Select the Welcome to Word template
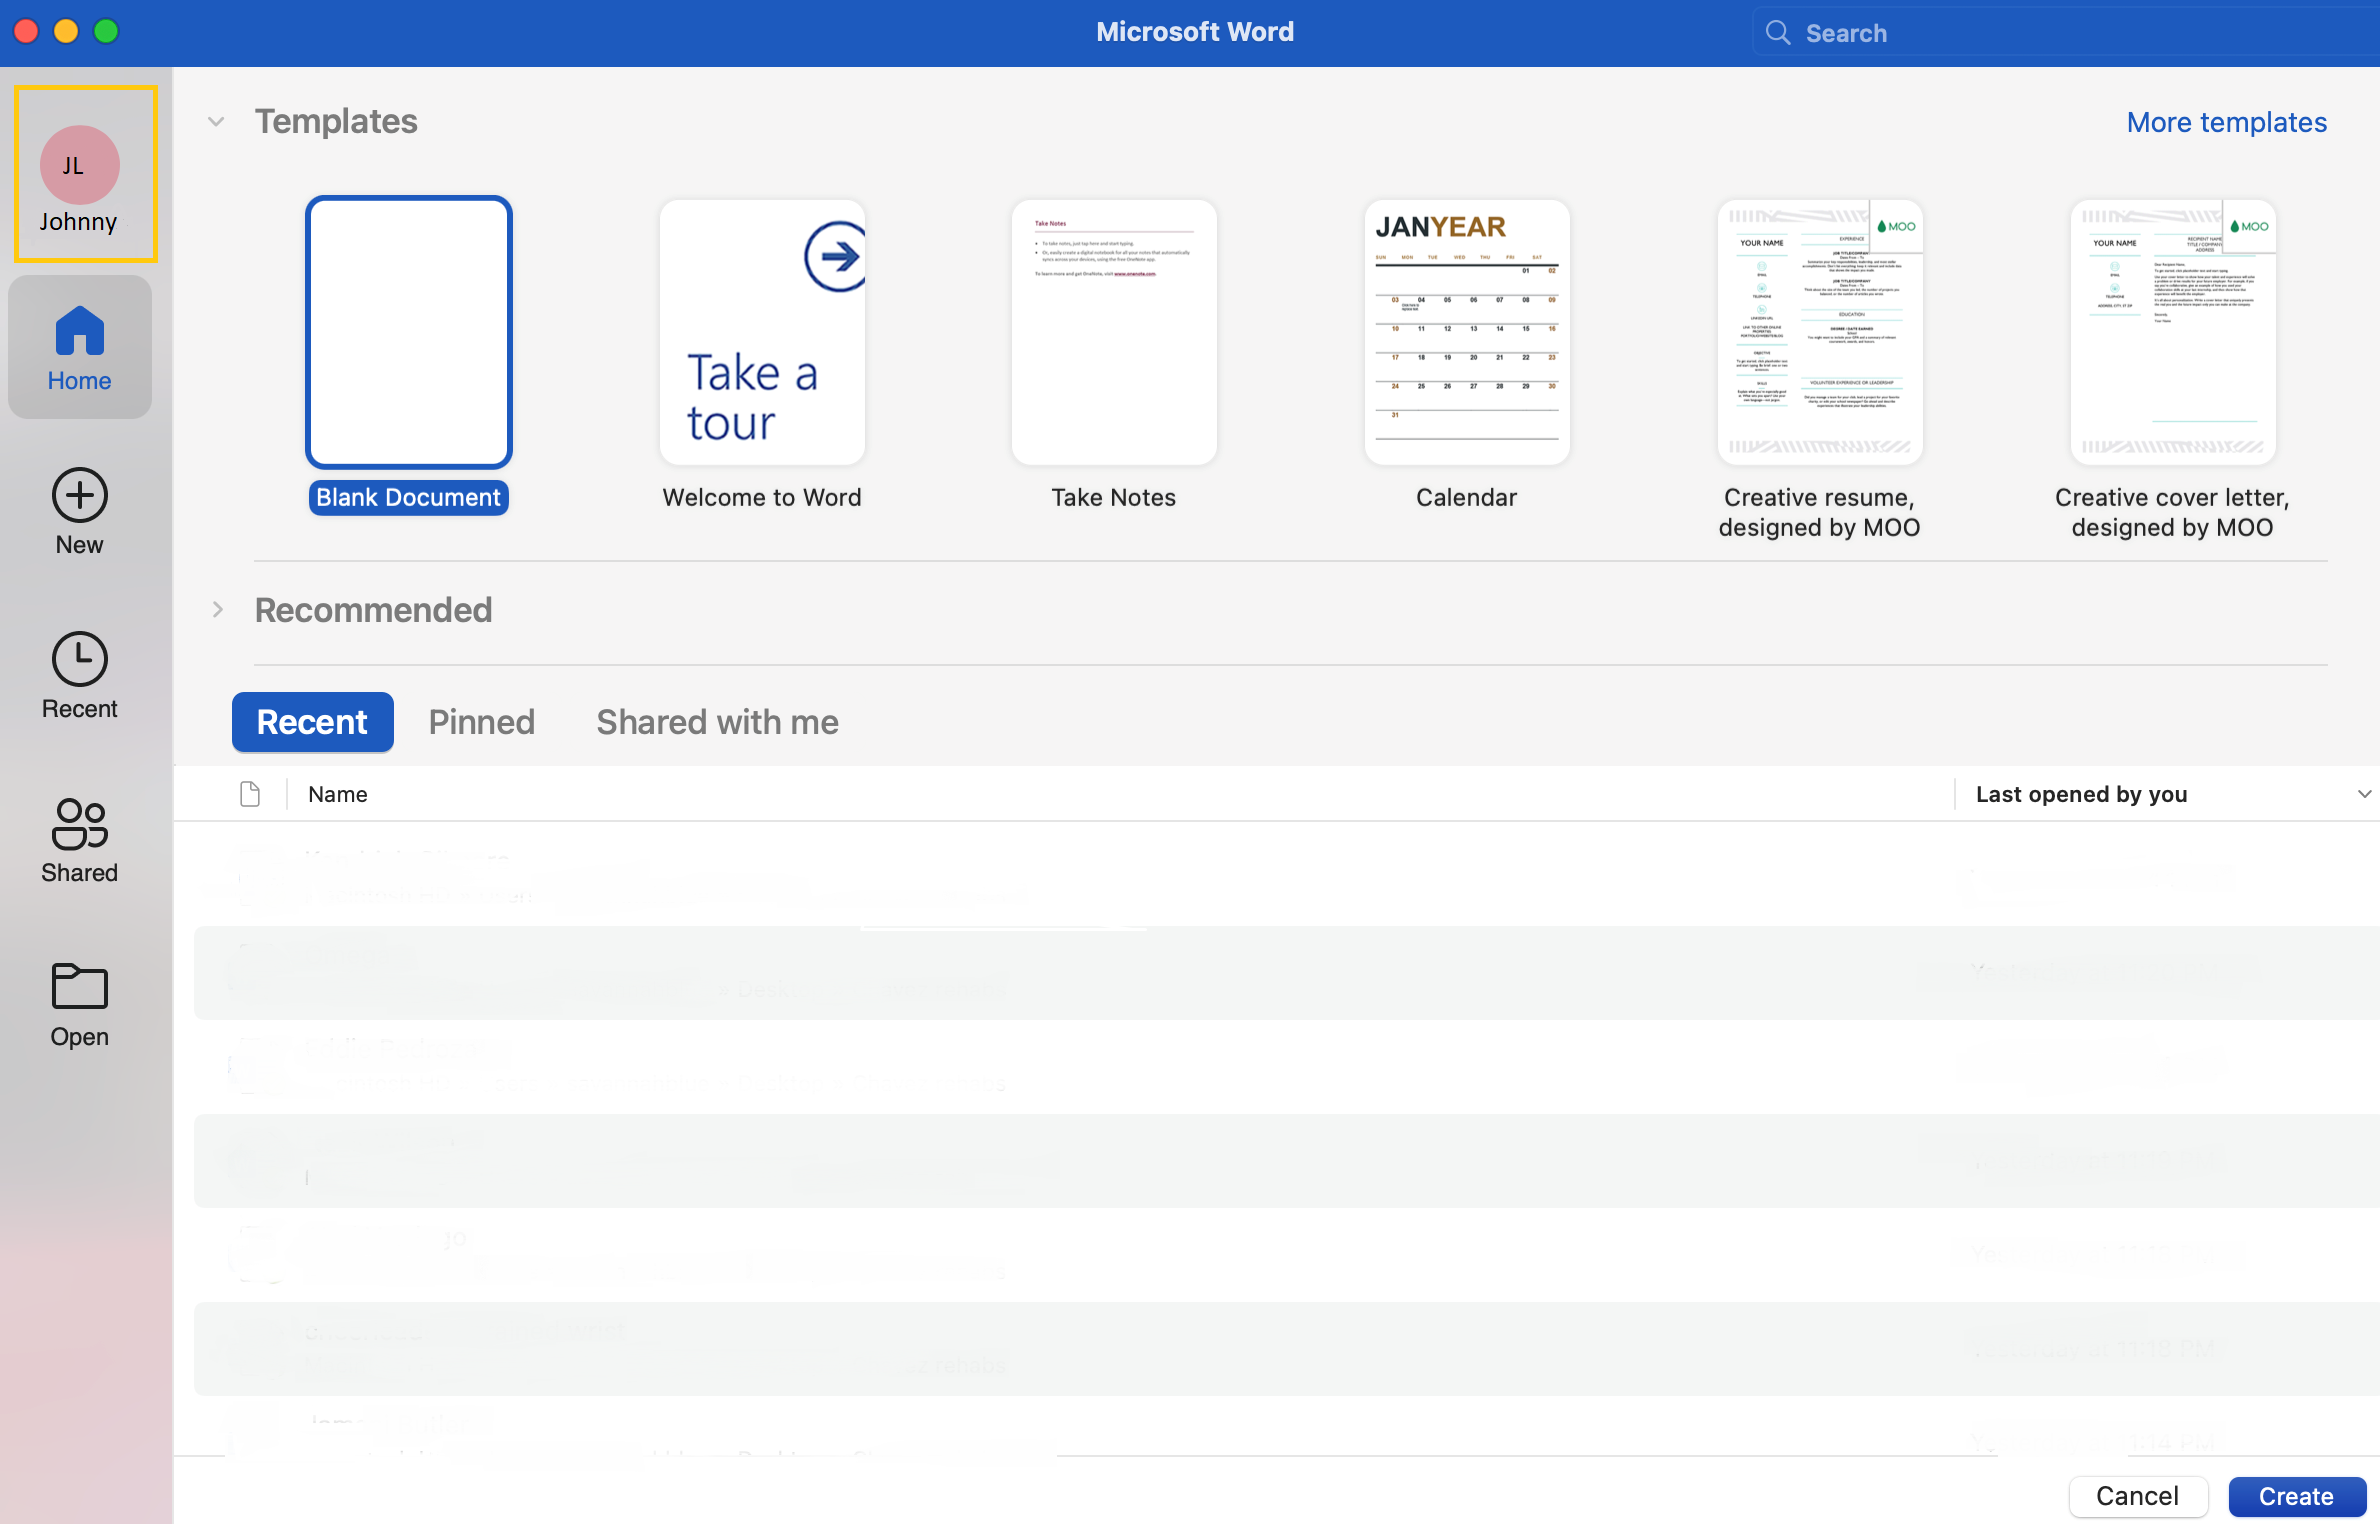The width and height of the screenshot is (2380, 1524). tap(762, 355)
